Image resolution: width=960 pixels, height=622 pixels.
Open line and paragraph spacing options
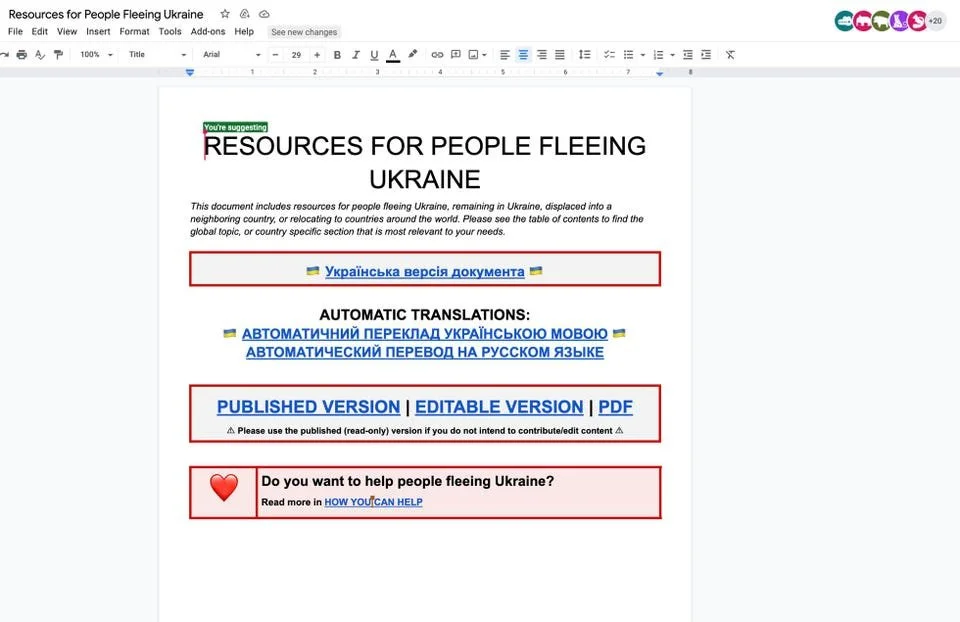pos(585,54)
